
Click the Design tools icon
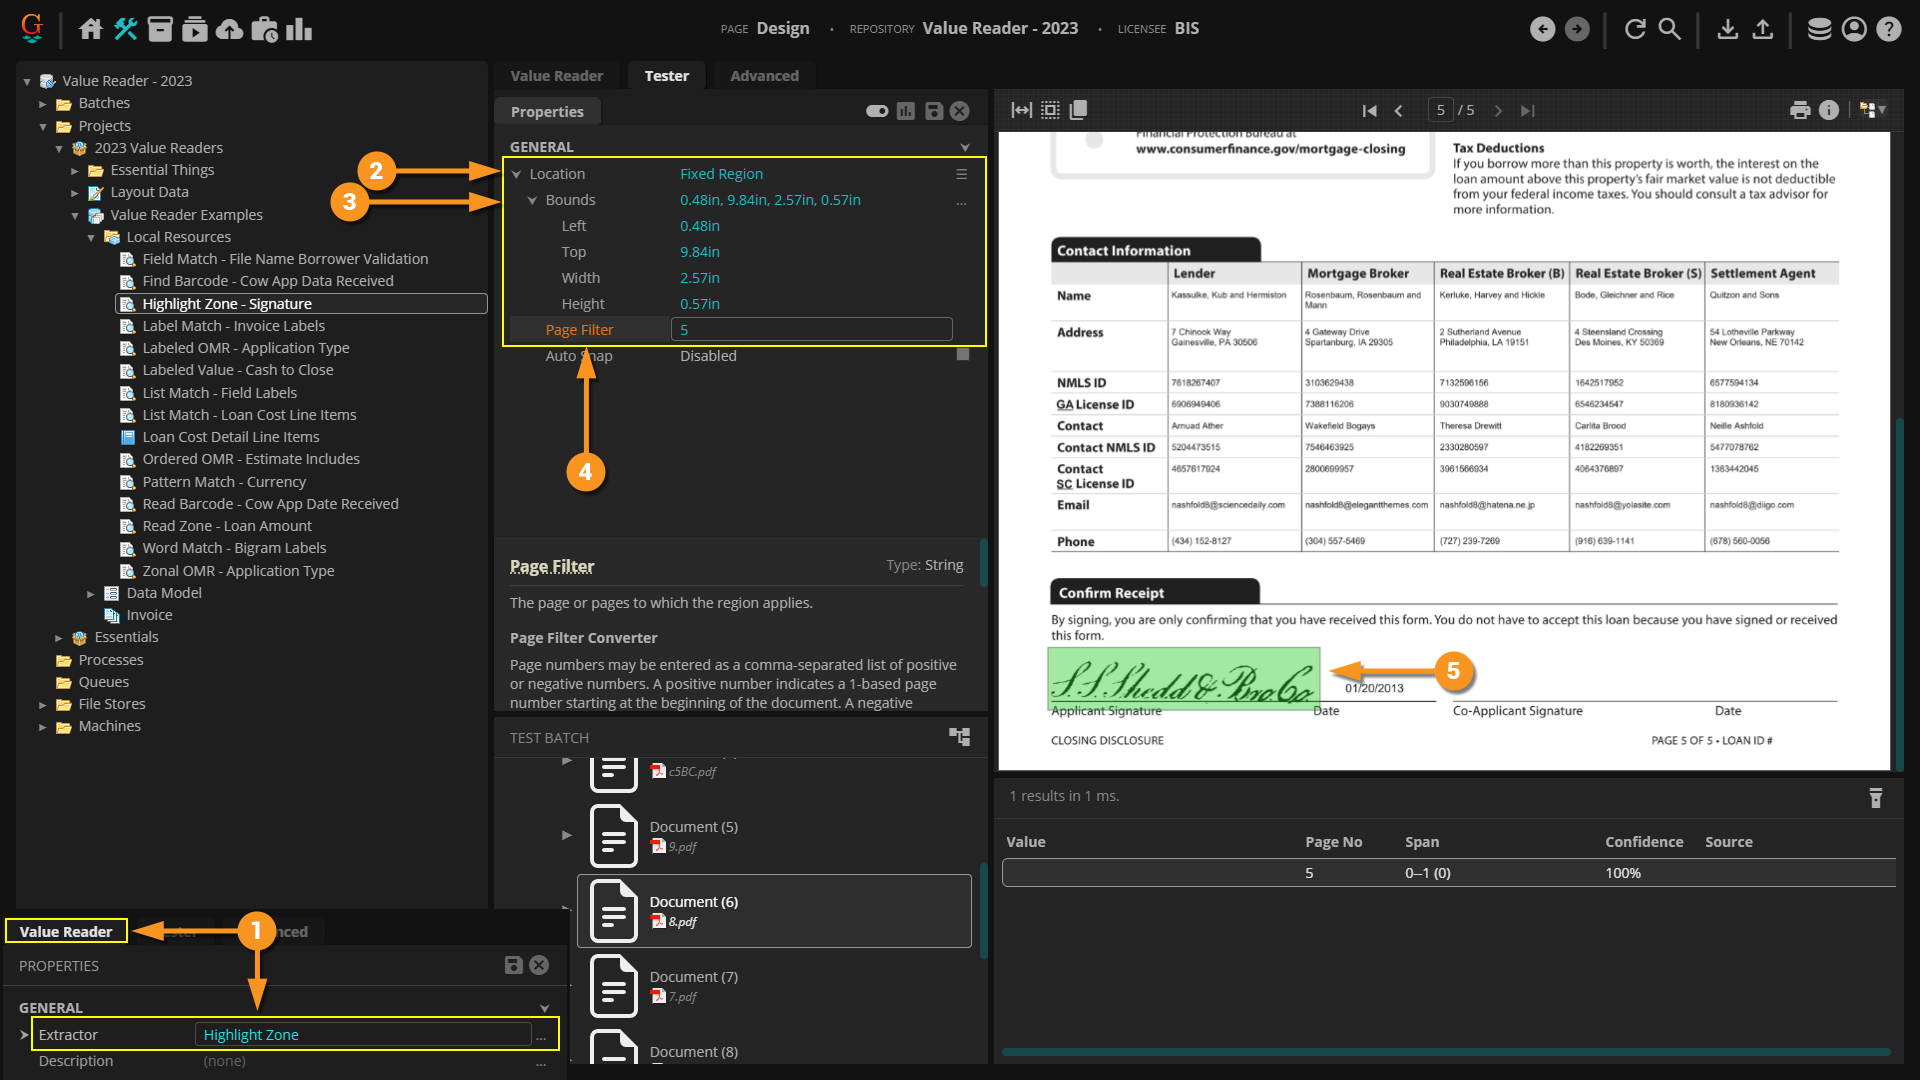click(x=125, y=29)
